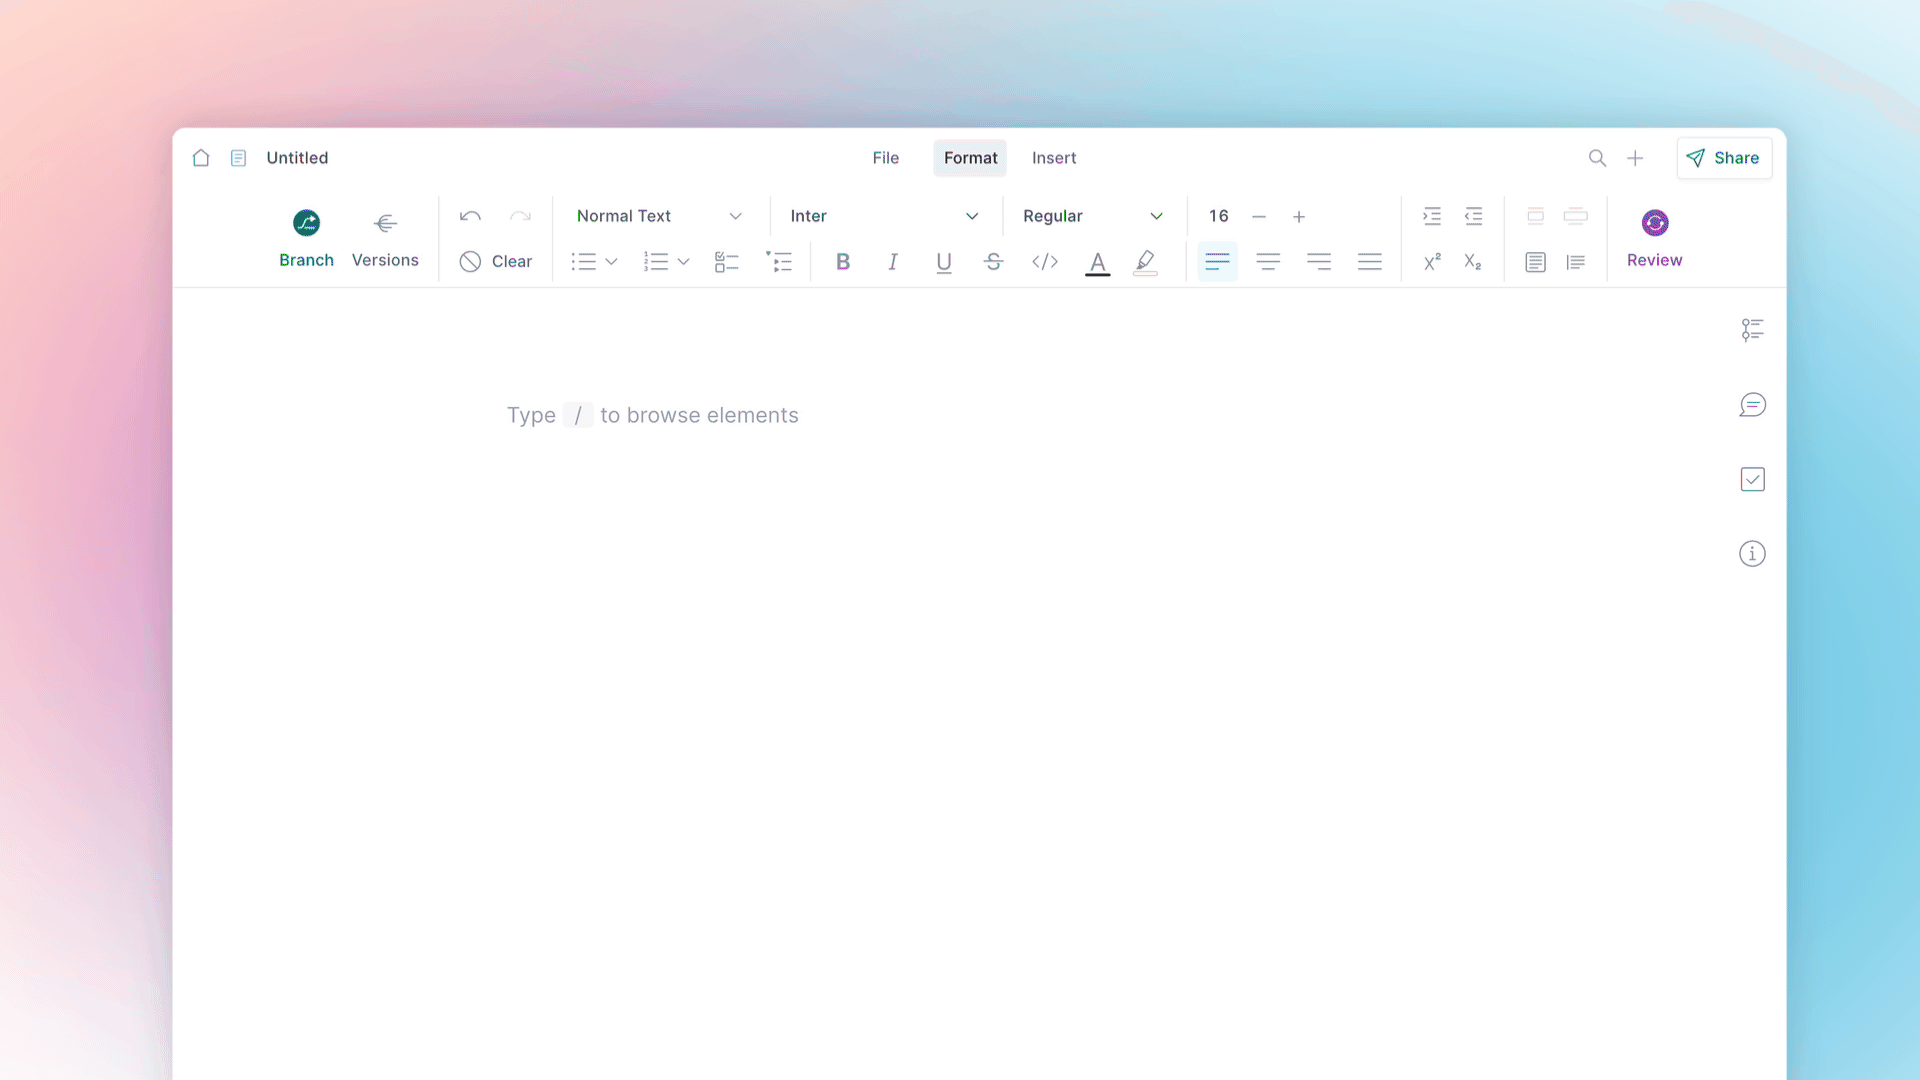Open the Normal Text style dropdown

(x=657, y=215)
